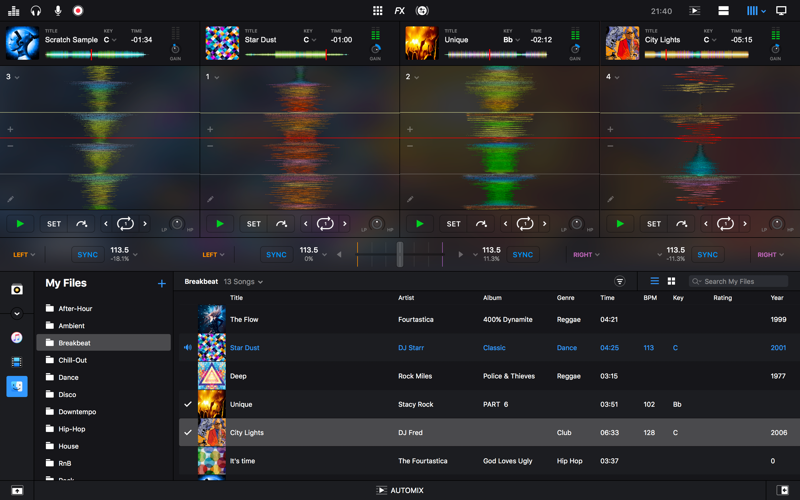Screen dimensions: 800x500
Task: Click the Unique track overview waveform
Action: (x=496, y=54)
